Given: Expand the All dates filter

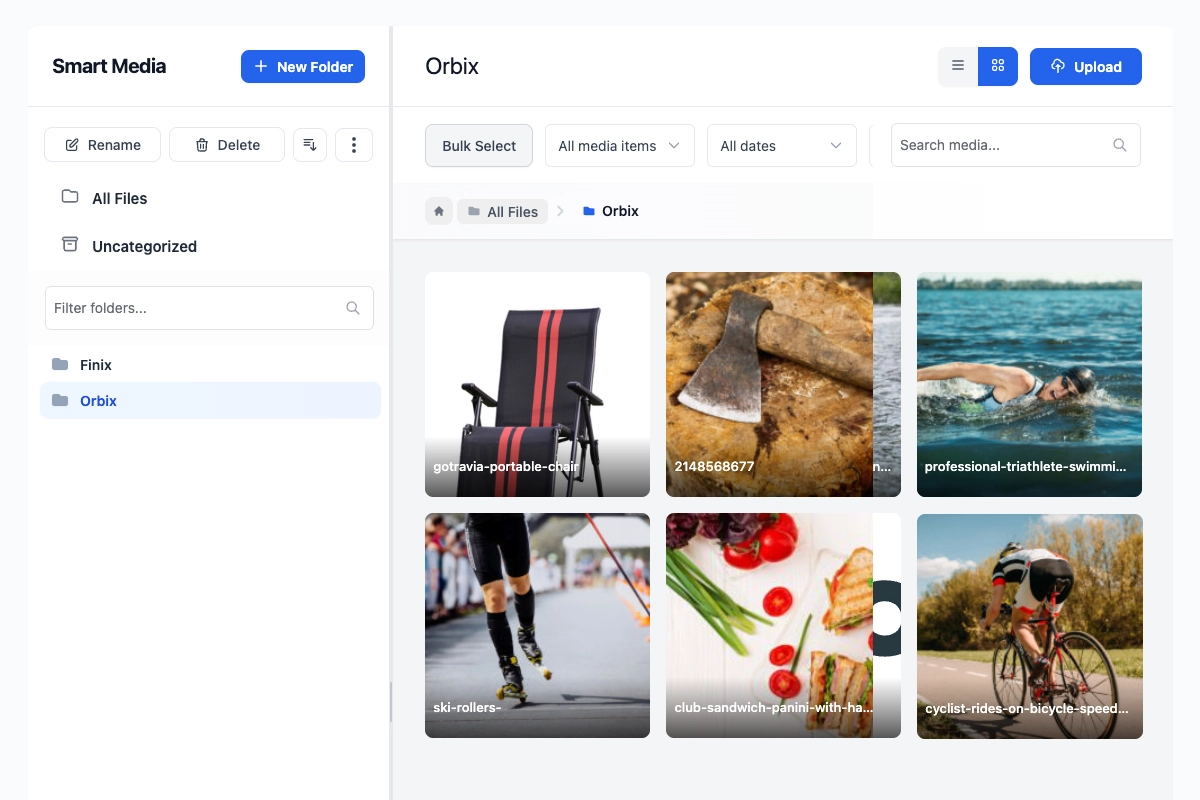Looking at the screenshot, I should point(781,145).
